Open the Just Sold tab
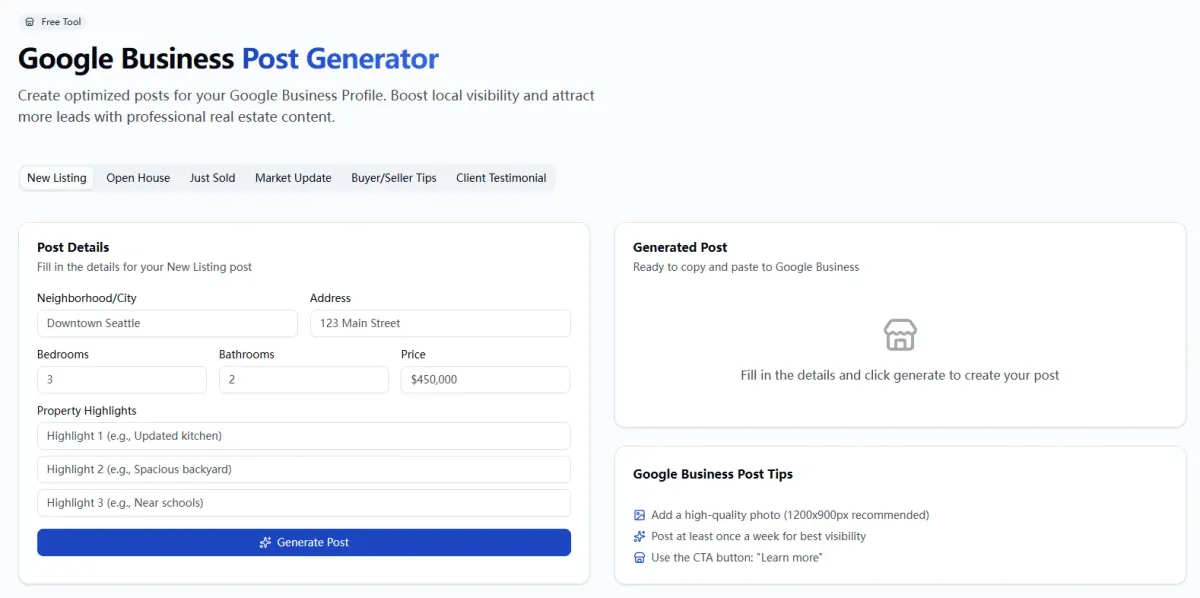 click(x=212, y=178)
